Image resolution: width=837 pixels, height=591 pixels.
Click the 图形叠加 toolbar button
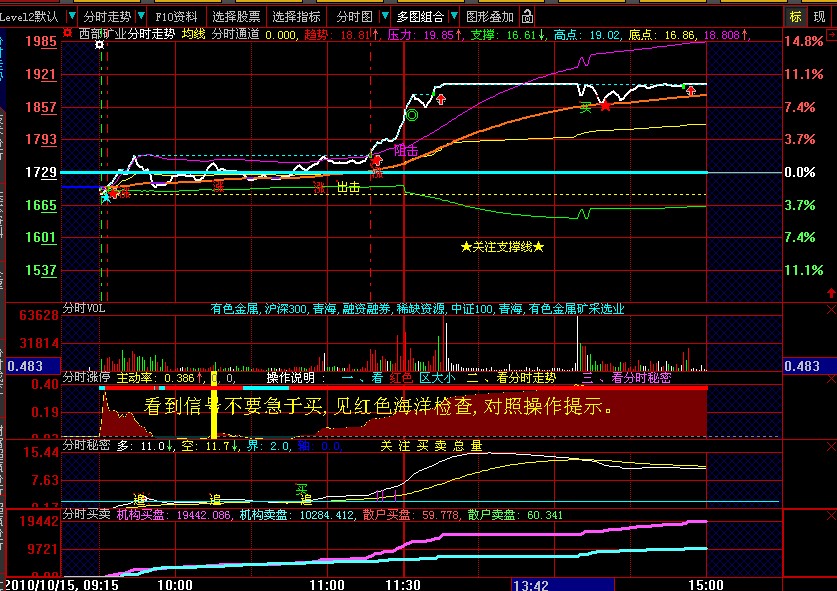[x=489, y=17]
